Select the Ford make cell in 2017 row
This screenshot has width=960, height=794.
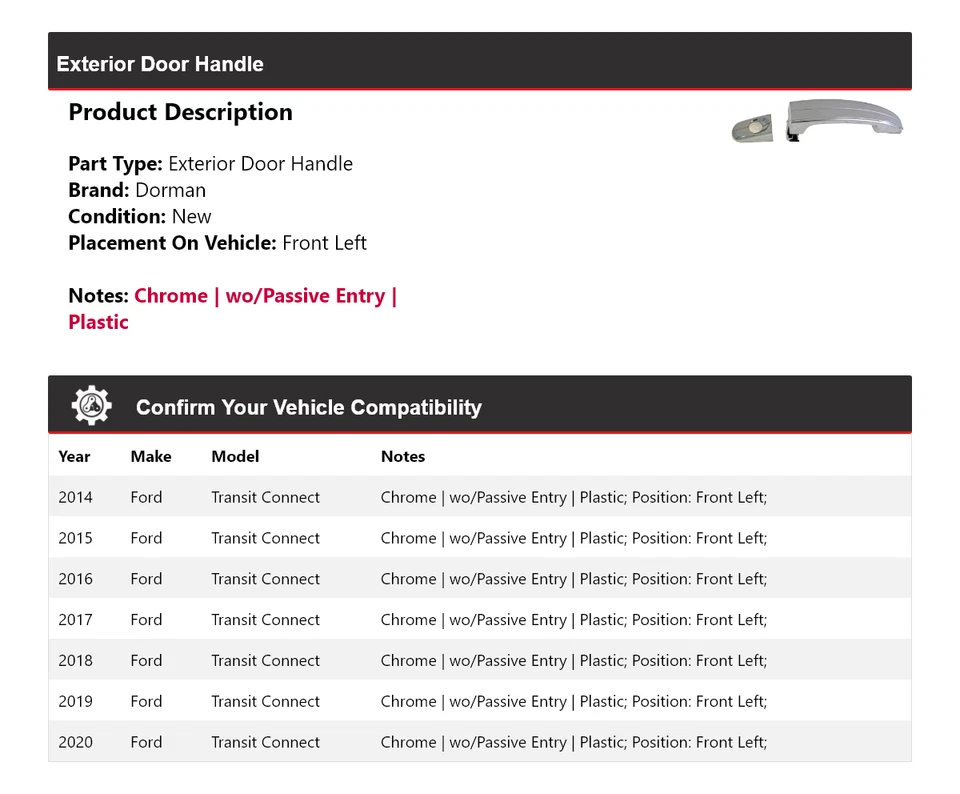(x=146, y=620)
